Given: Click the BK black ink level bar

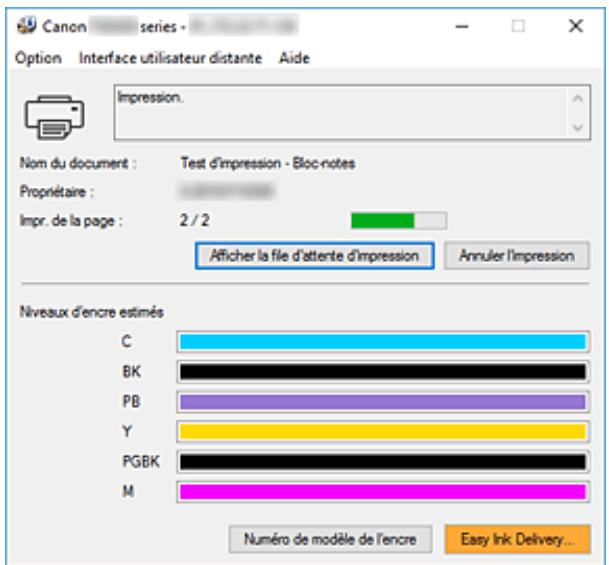Looking at the screenshot, I should [x=383, y=372].
